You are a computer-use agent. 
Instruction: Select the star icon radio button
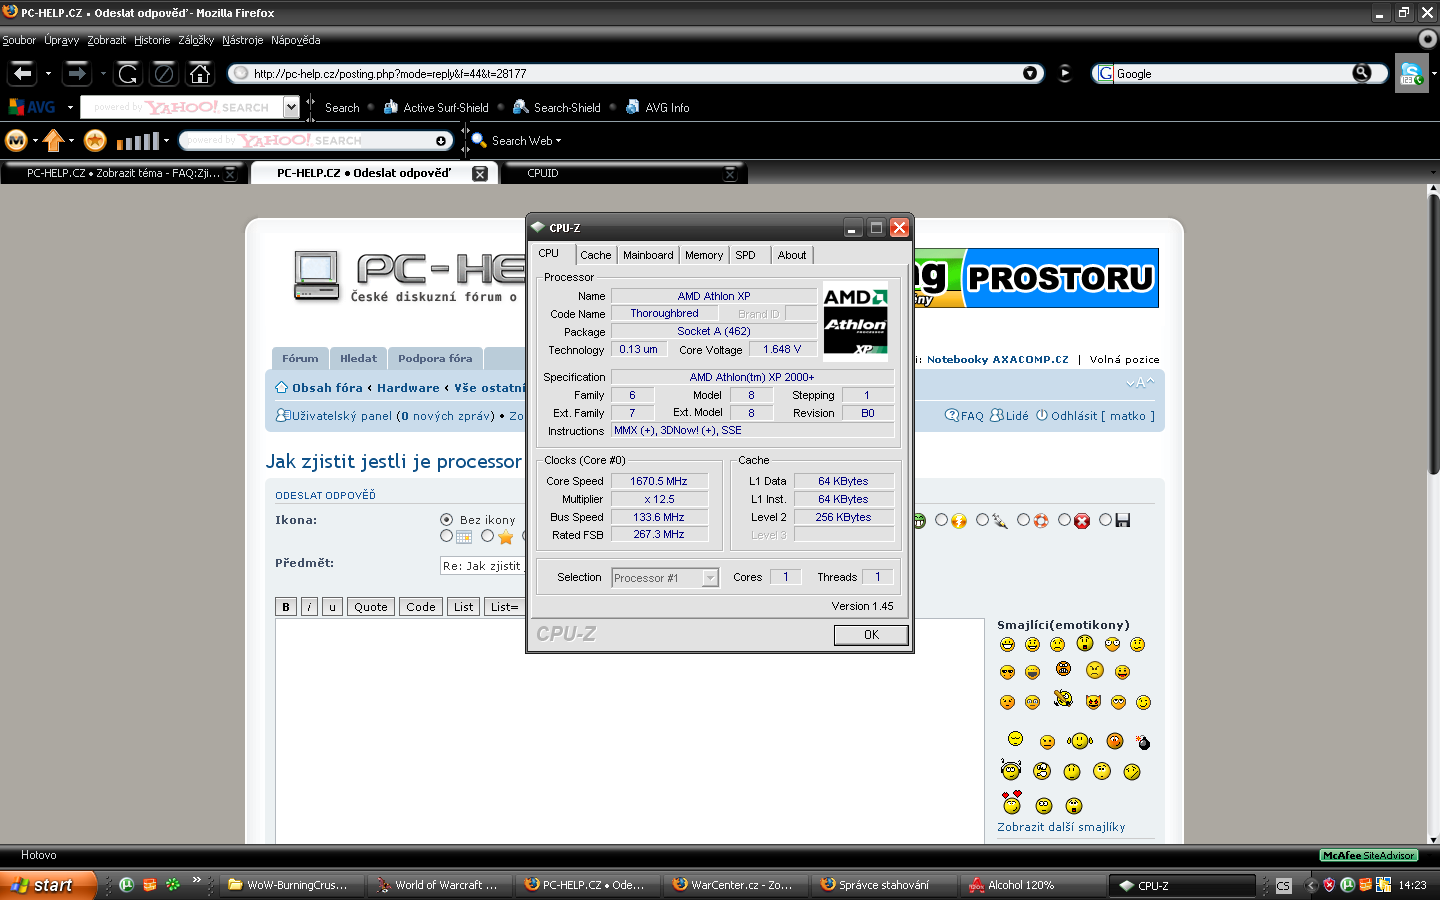click(x=487, y=536)
